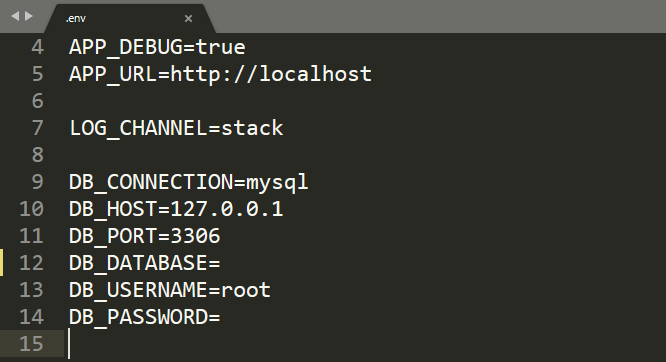Click the 3306 port value
Screen dimensions: 666x362
(x=195, y=236)
